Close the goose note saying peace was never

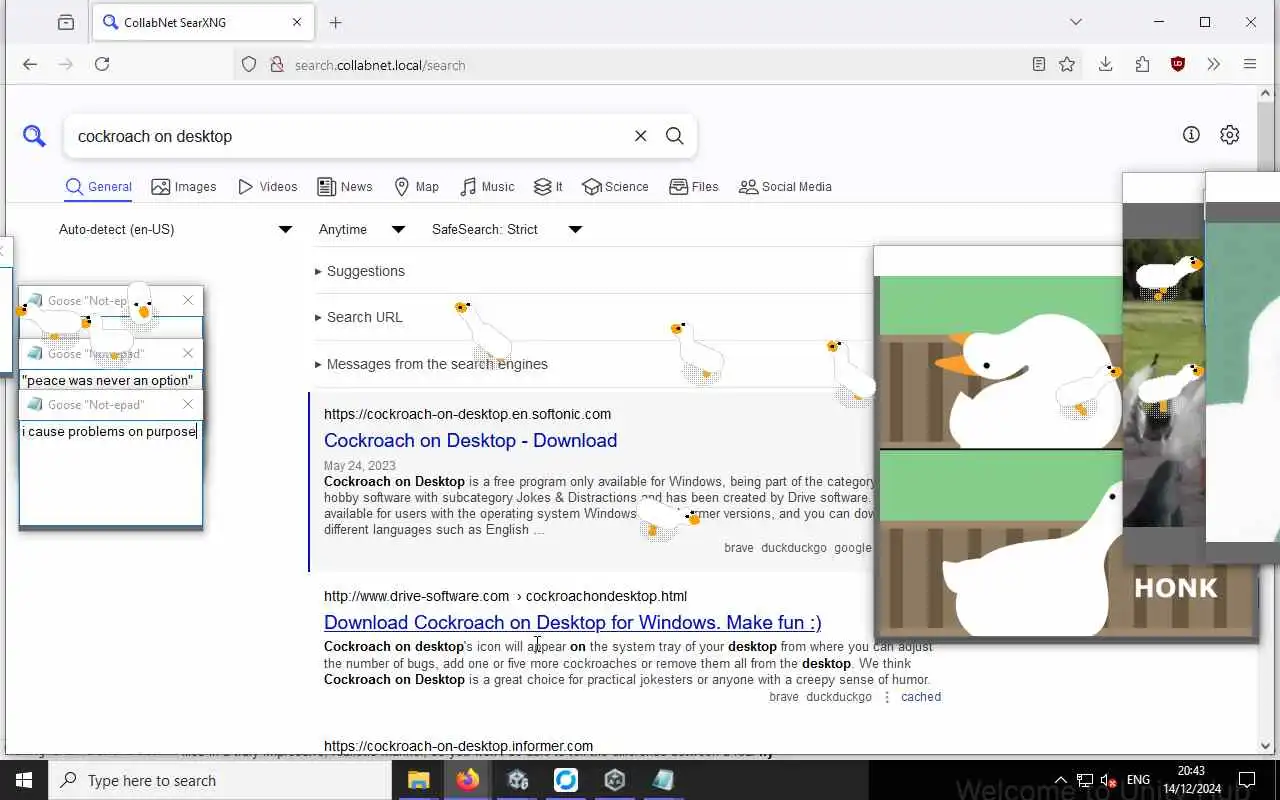coord(188,353)
